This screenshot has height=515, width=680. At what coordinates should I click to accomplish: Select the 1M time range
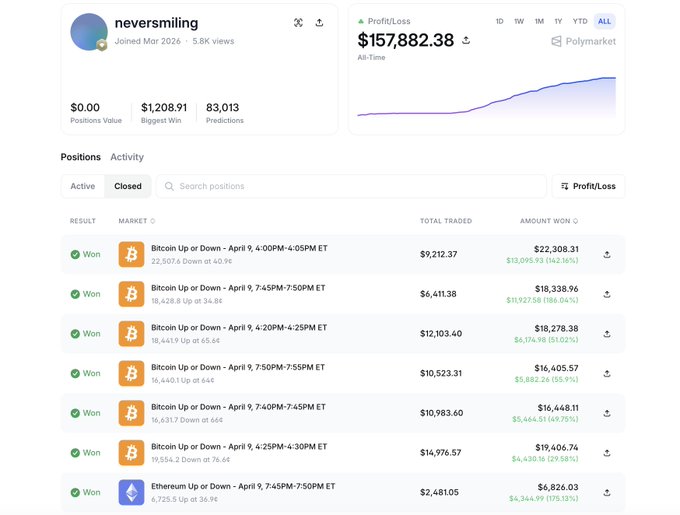click(539, 21)
